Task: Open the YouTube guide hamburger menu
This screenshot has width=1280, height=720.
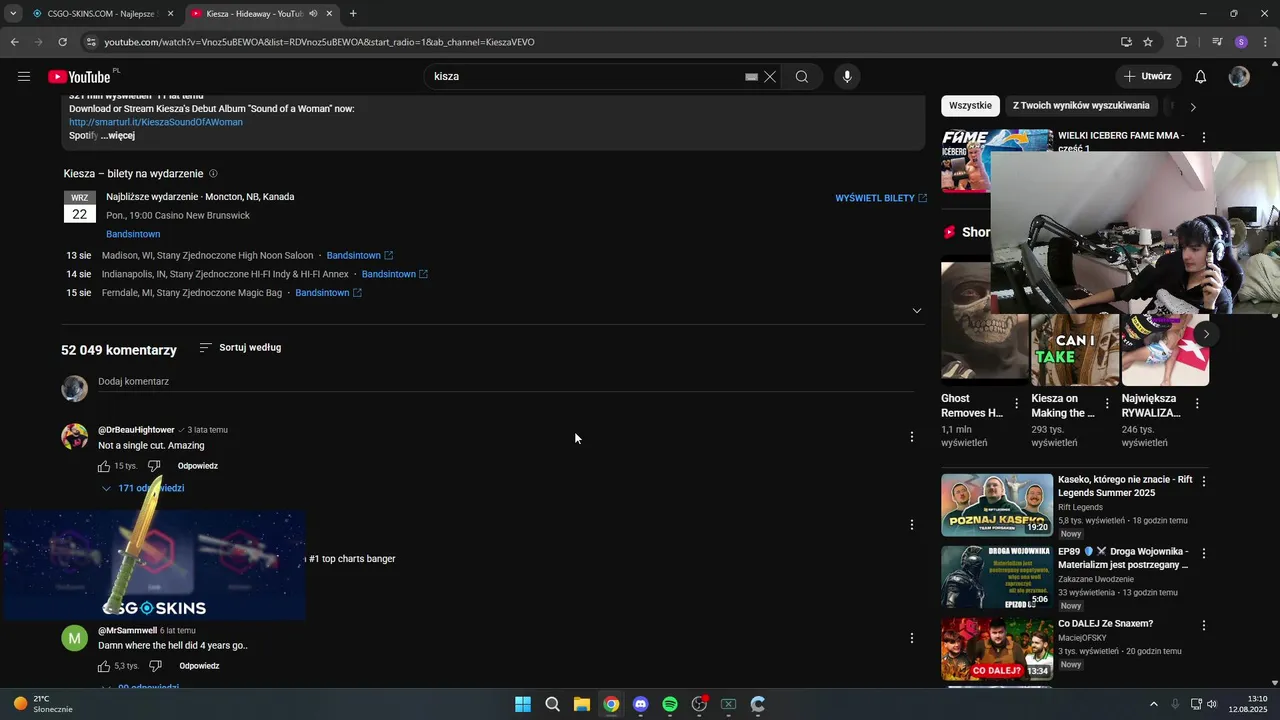Action: (24, 77)
